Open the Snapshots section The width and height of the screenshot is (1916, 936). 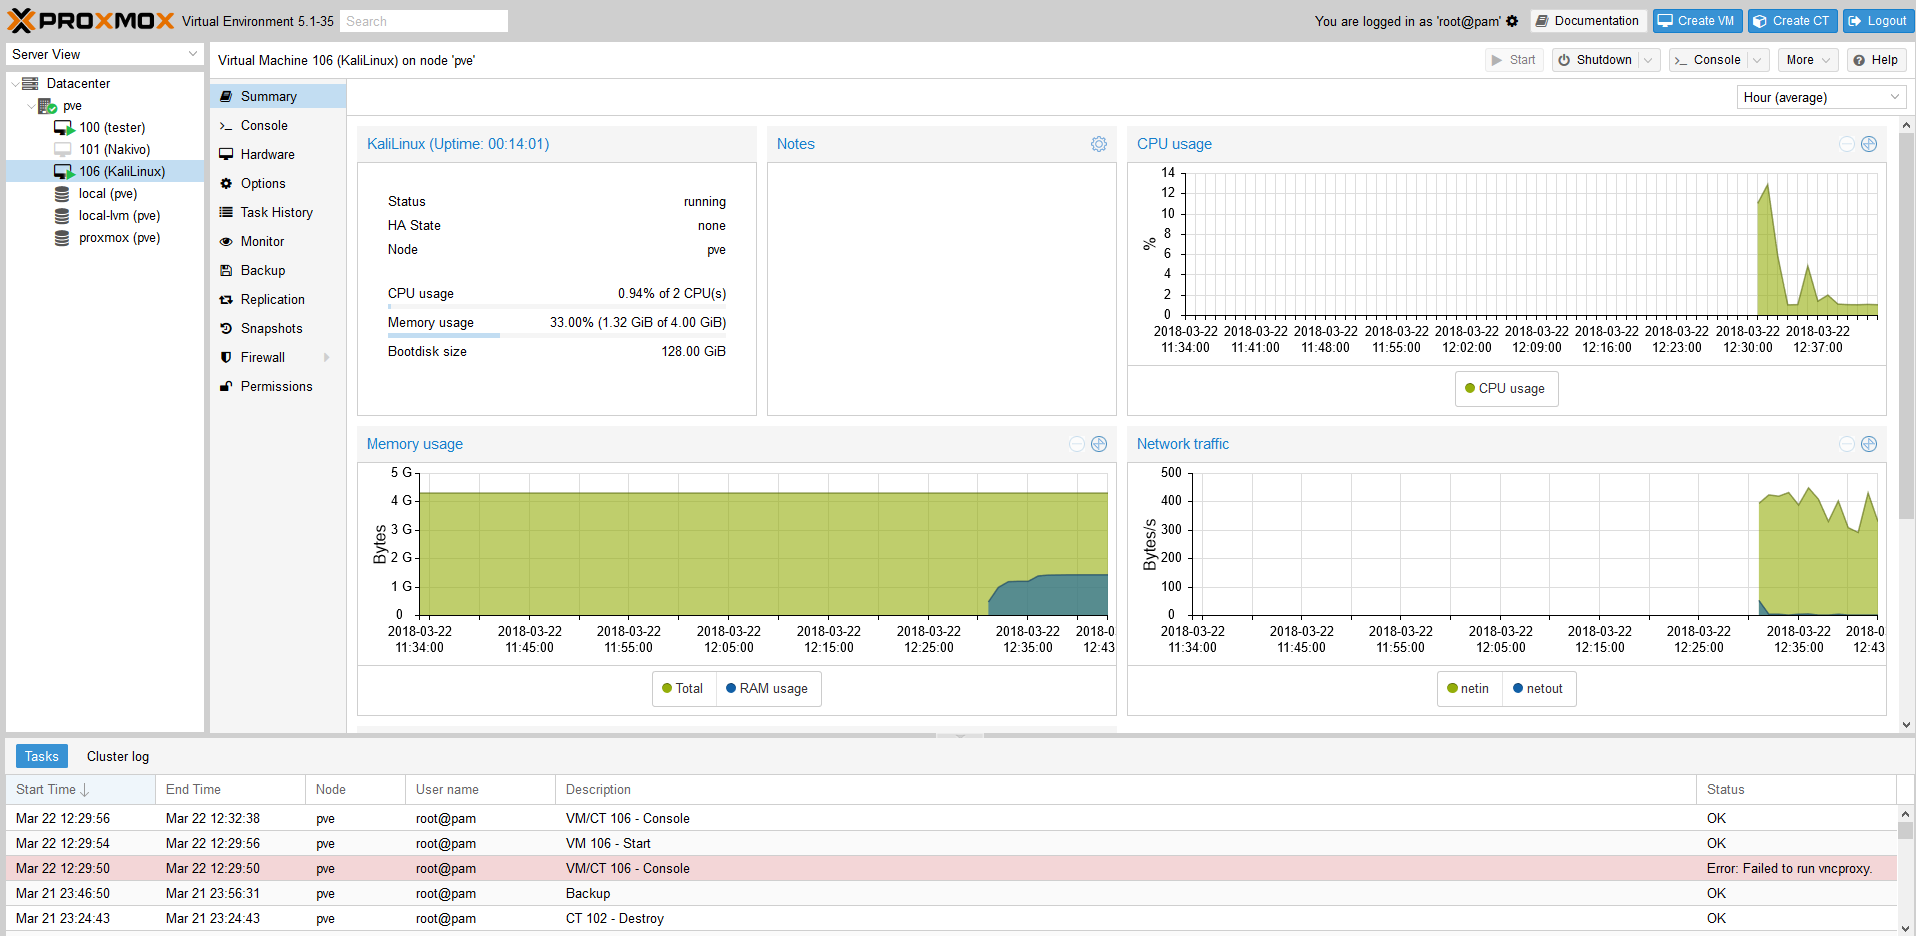point(278,328)
